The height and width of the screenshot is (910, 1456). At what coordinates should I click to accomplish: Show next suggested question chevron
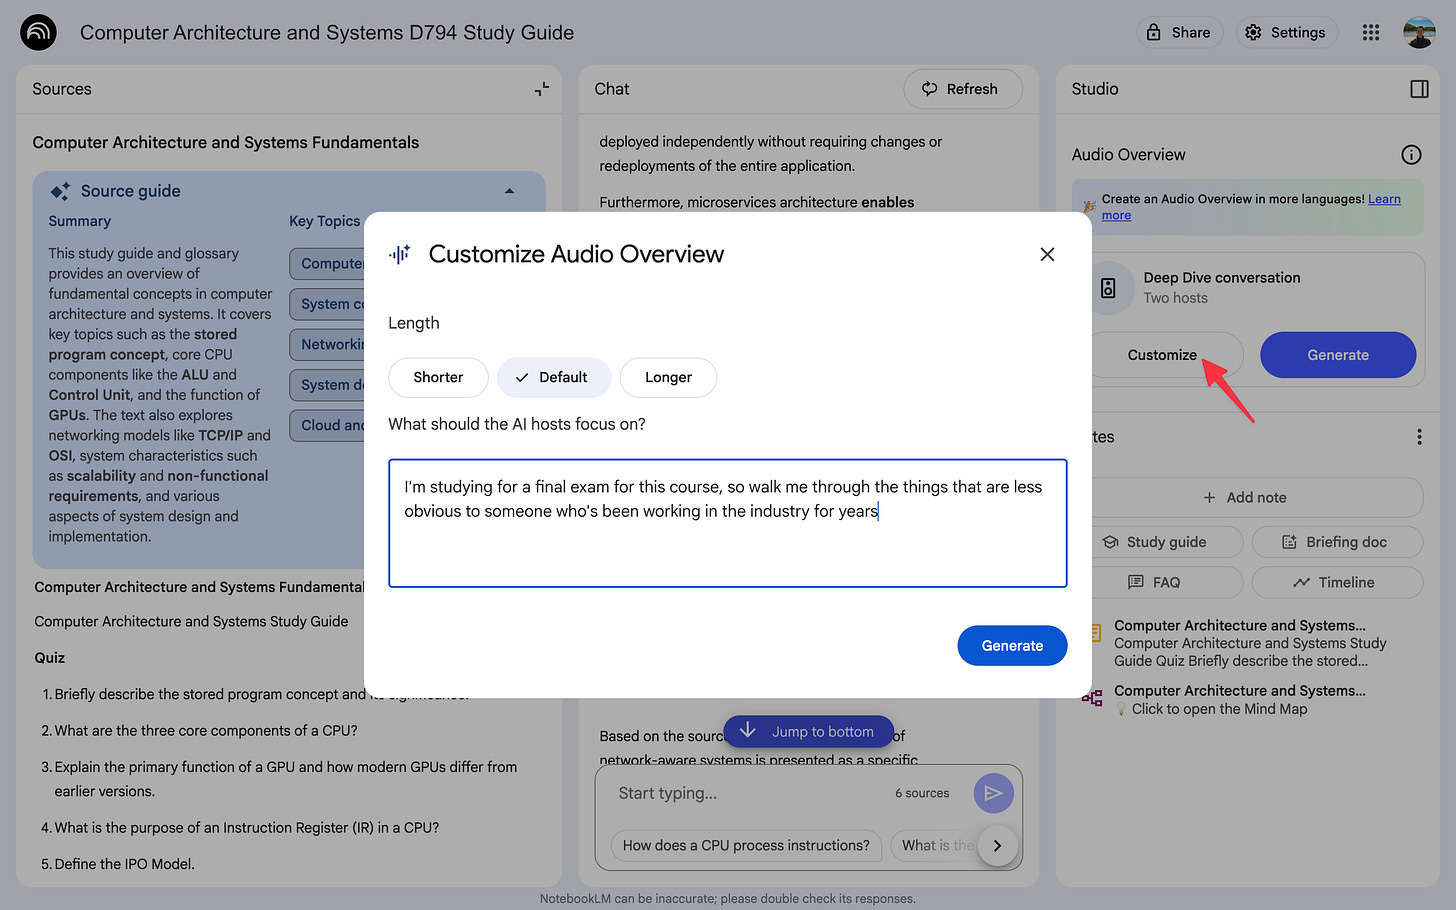997,845
